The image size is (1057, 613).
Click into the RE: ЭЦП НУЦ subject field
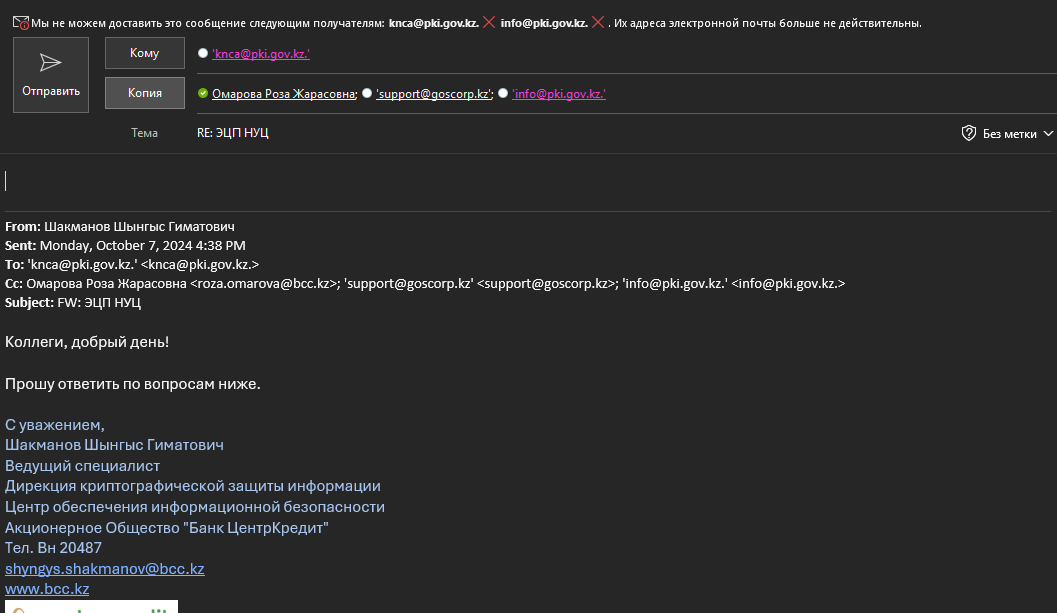tap(500, 133)
